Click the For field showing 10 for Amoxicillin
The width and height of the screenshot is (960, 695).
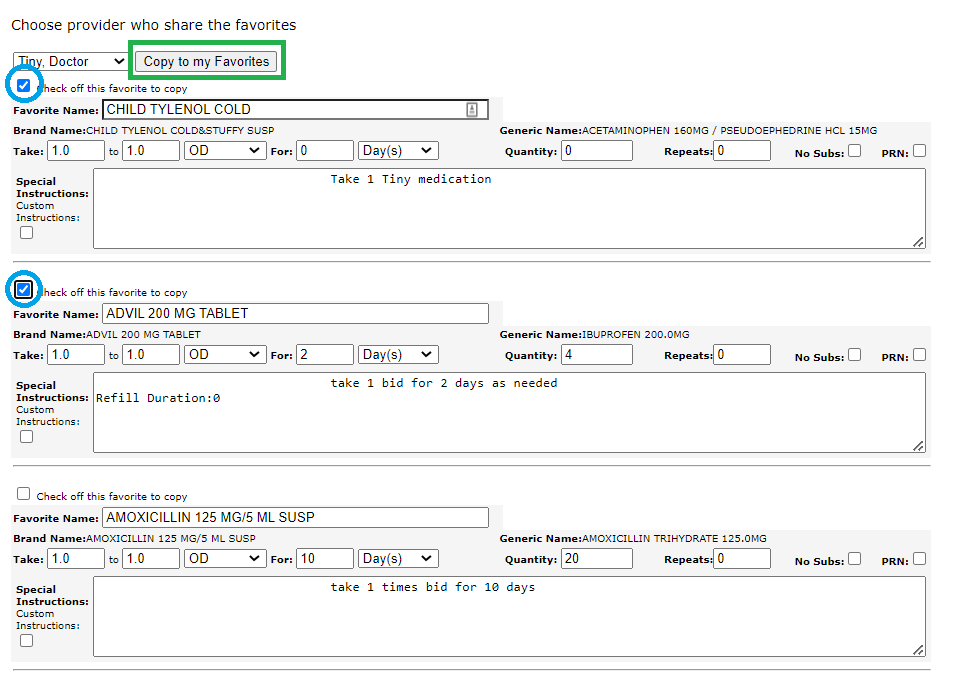[324, 558]
